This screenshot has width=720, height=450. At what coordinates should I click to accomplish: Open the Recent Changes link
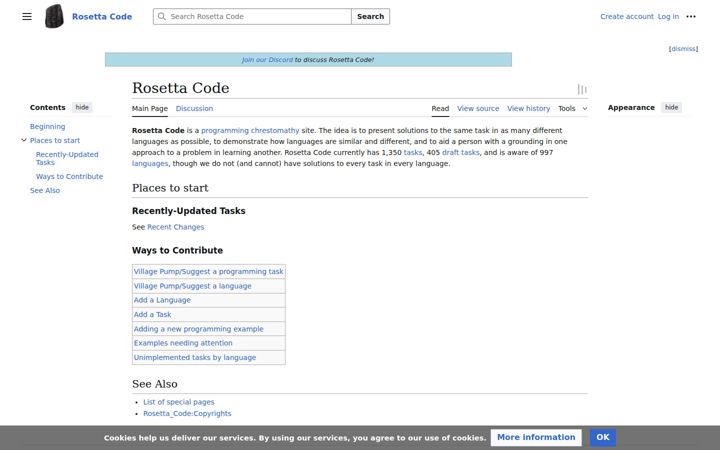175,227
